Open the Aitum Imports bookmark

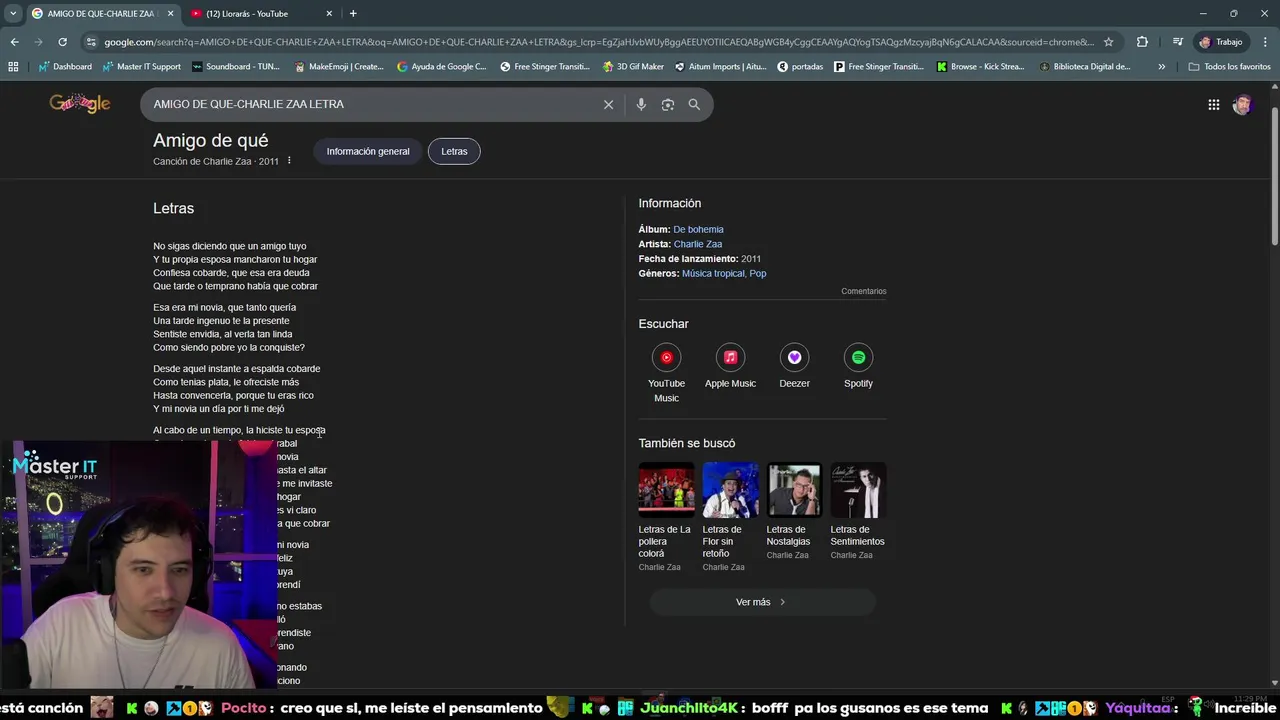point(720,67)
